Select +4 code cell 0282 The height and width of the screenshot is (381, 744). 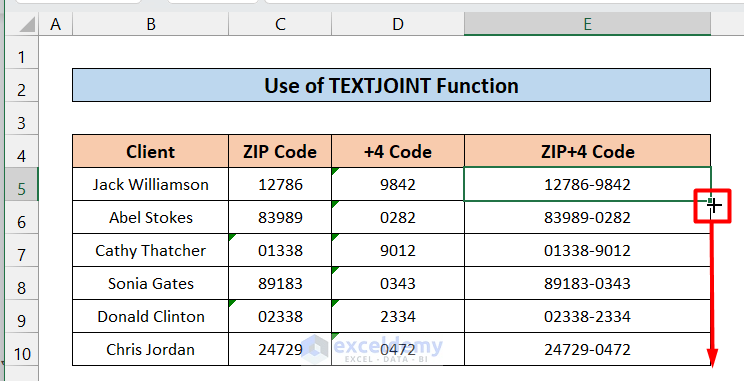[398, 217]
